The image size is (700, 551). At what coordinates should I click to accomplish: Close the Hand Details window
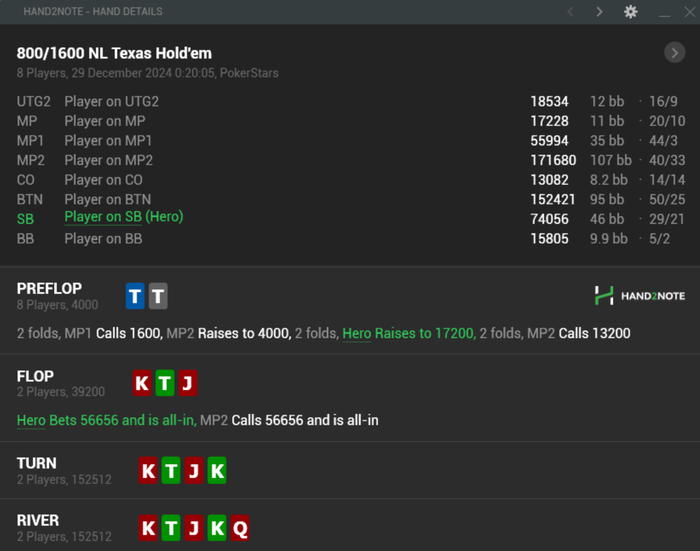click(688, 12)
